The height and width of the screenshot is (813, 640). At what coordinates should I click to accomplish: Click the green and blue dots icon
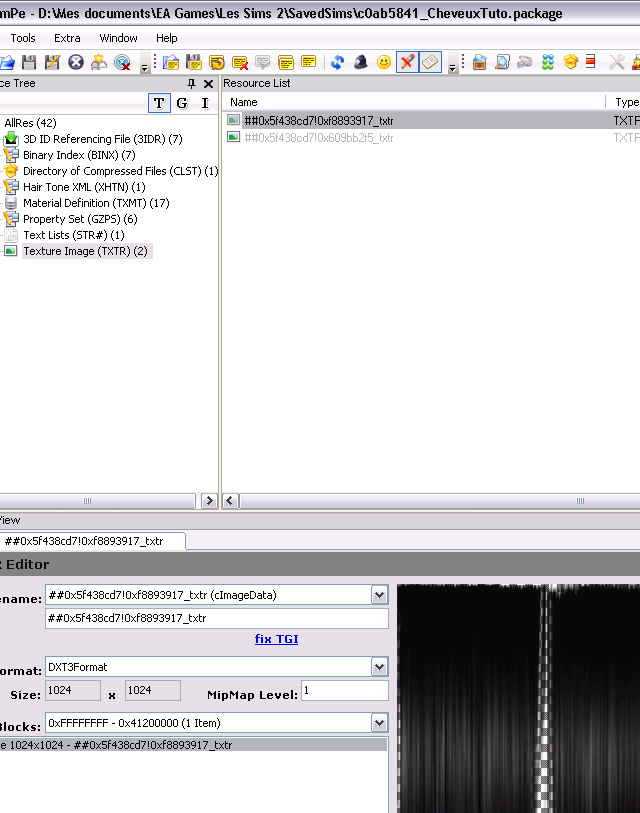pos(548,62)
